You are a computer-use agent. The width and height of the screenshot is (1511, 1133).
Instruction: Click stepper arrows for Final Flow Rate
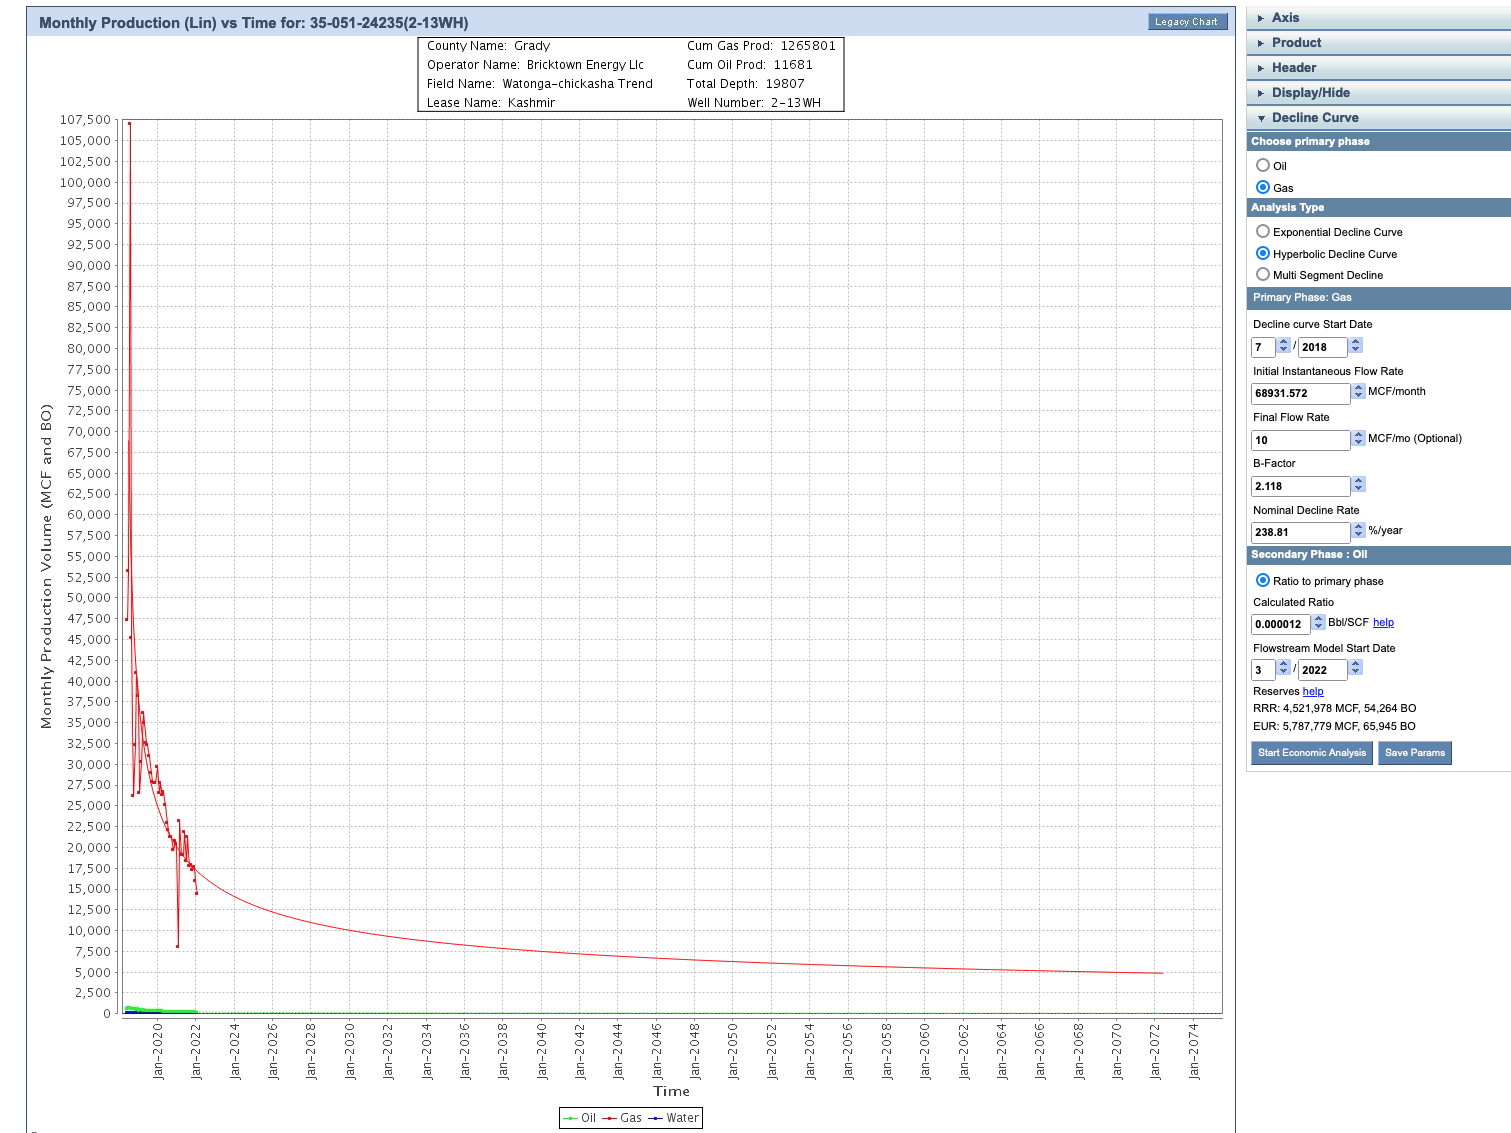[1358, 439]
